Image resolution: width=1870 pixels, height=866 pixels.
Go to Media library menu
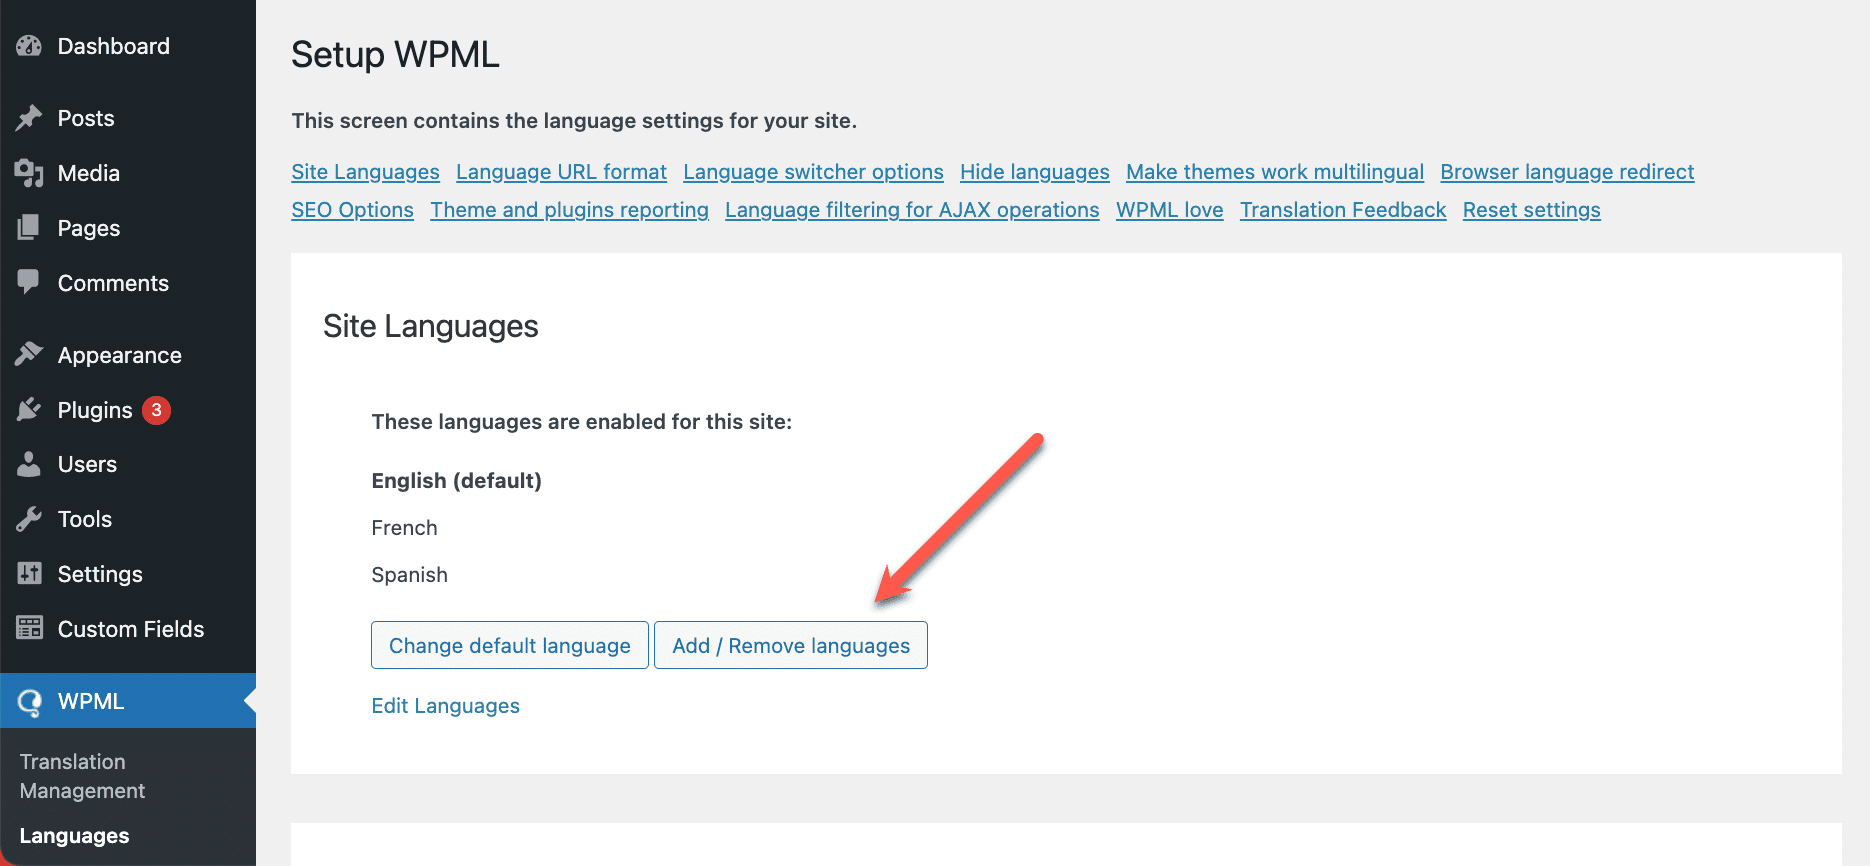click(128, 173)
